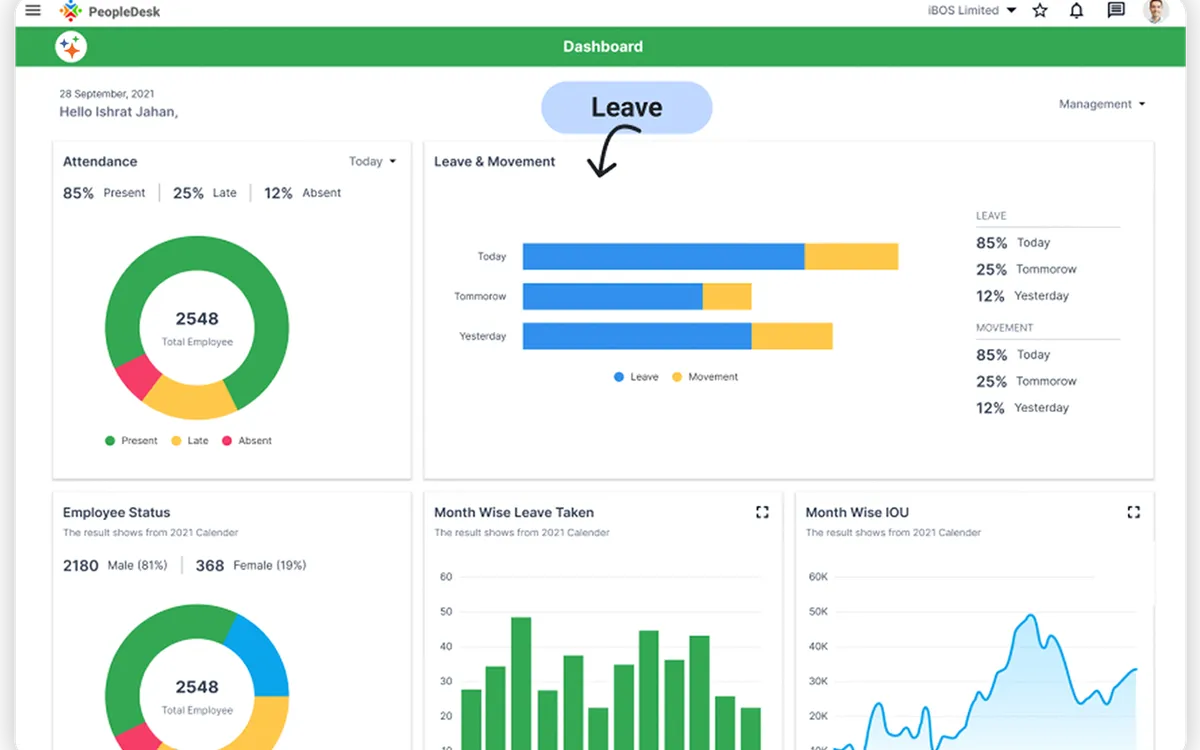Click the 2180 Male (81%) statistic
Image resolution: width=1200 pixels, height=750 pixels.
[x=115, y=566]
